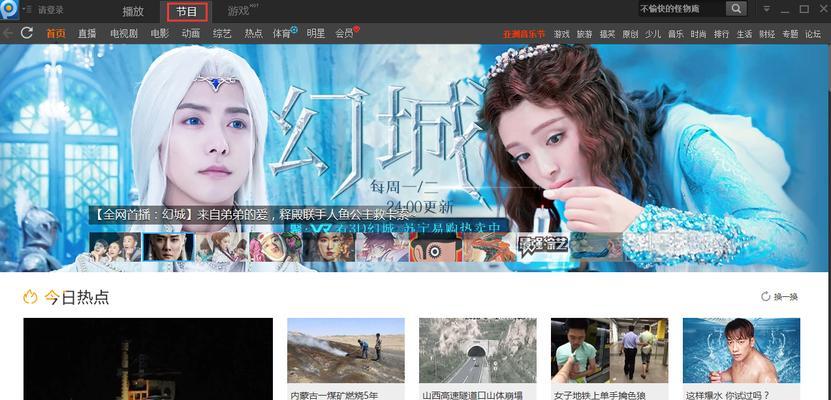Click the PPTV logo icon

click(x=9, y=9)
